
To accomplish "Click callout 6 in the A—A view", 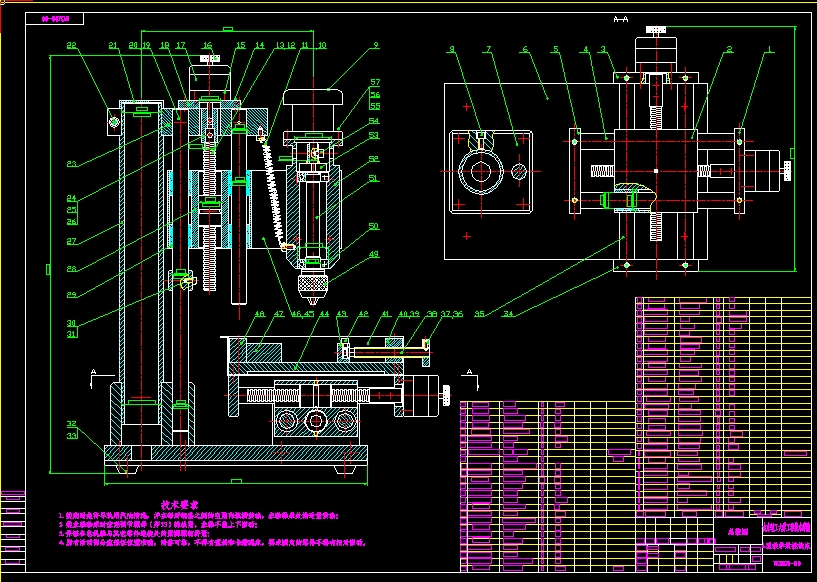I will tap(525, 49).
